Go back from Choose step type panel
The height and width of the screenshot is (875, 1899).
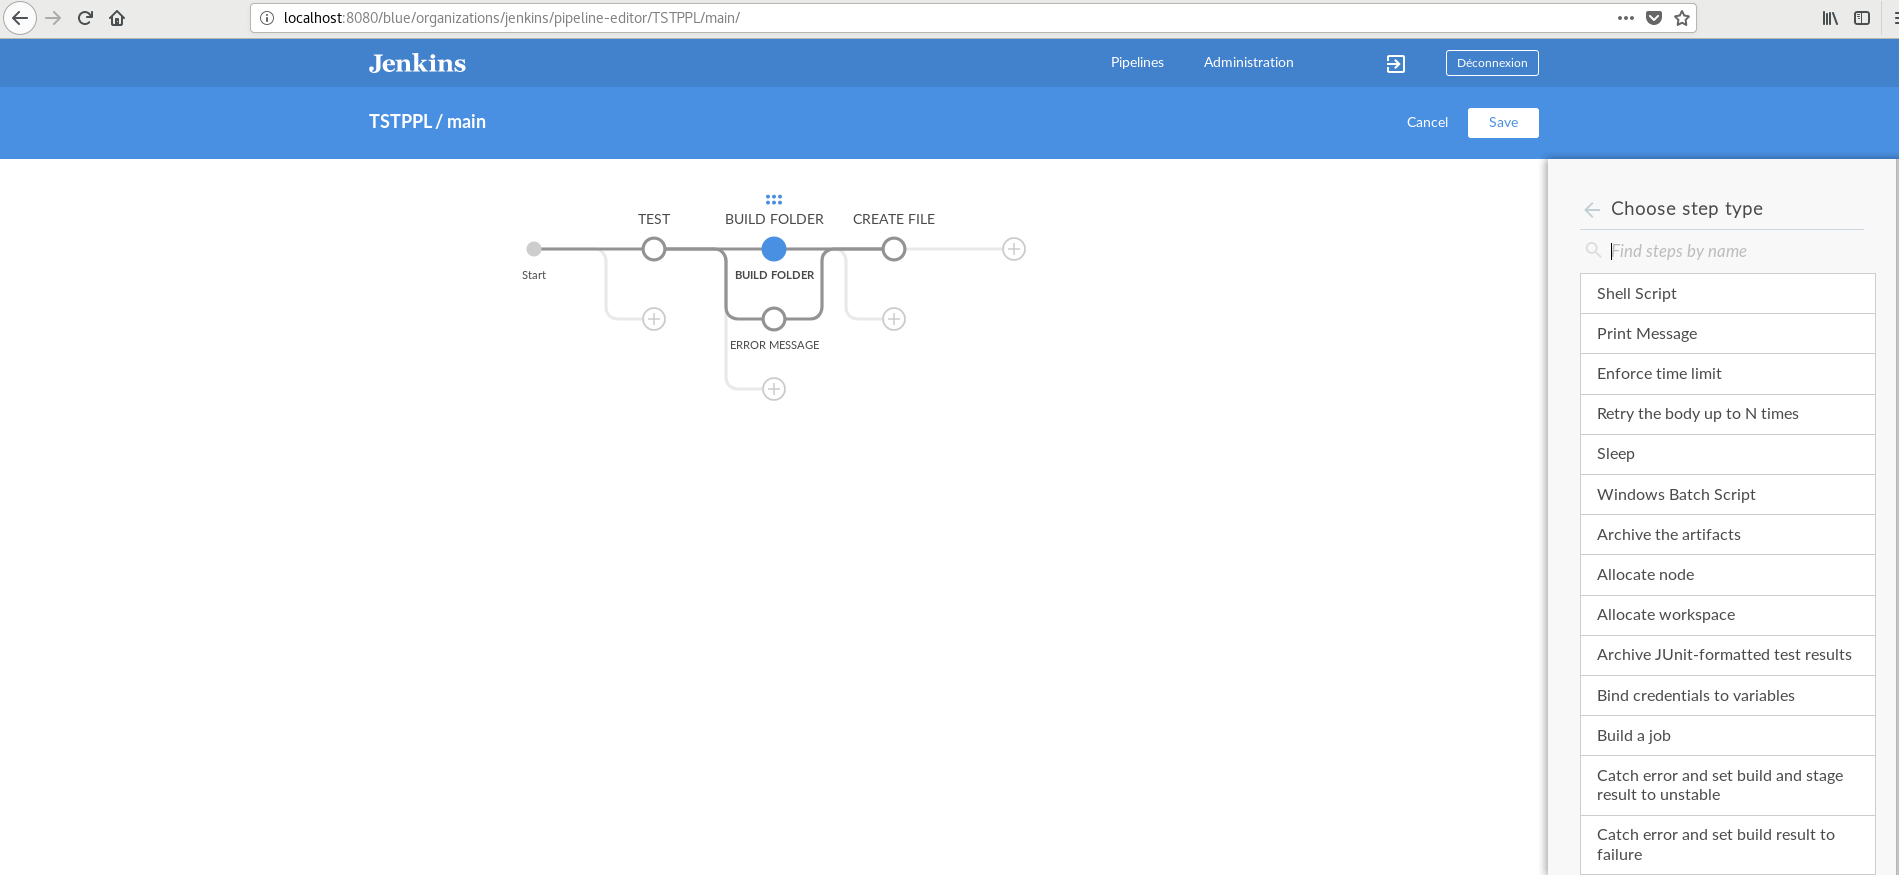coord(1592,209)
